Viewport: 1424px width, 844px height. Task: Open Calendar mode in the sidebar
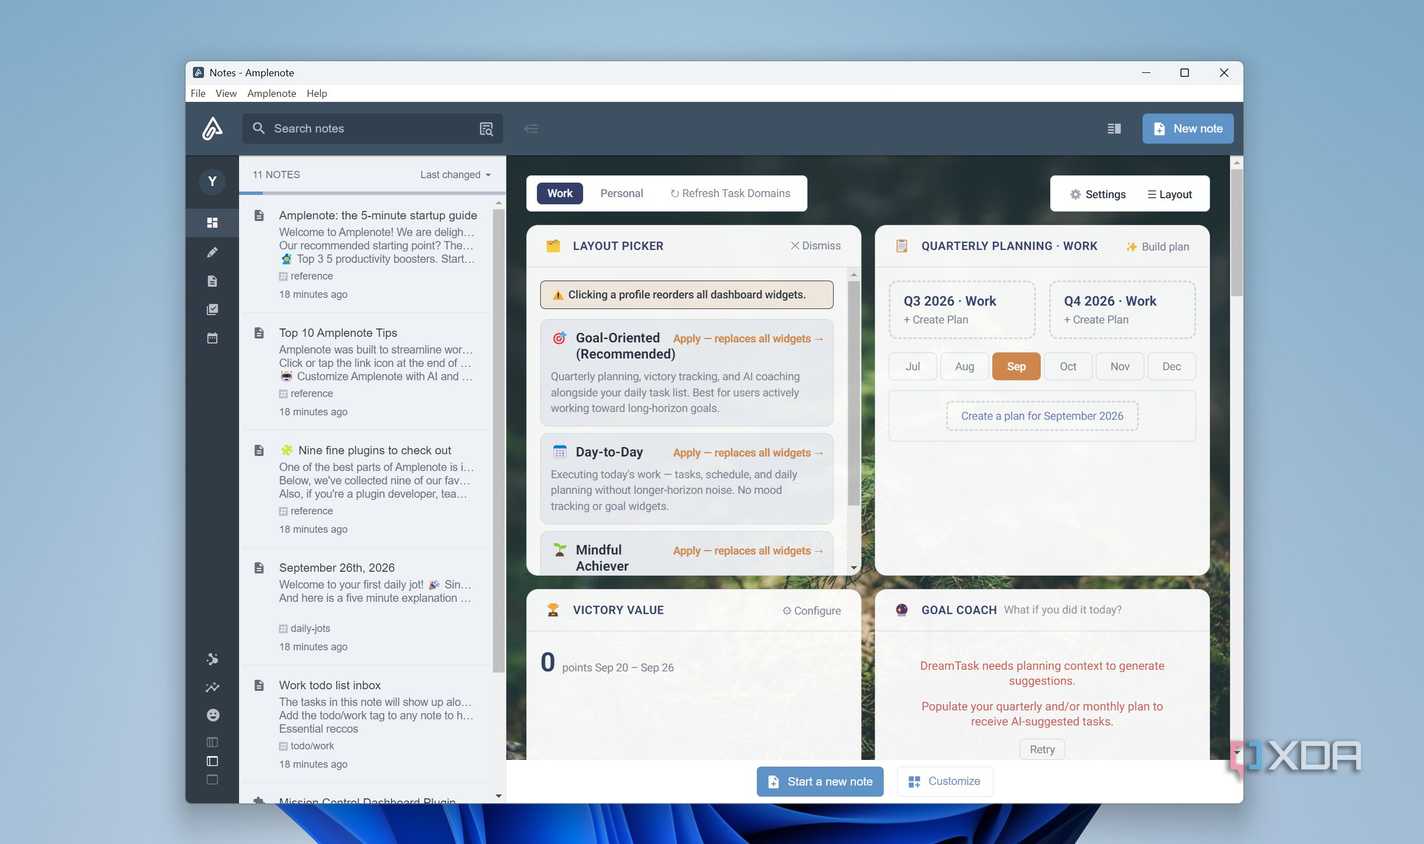click(212, 338)
